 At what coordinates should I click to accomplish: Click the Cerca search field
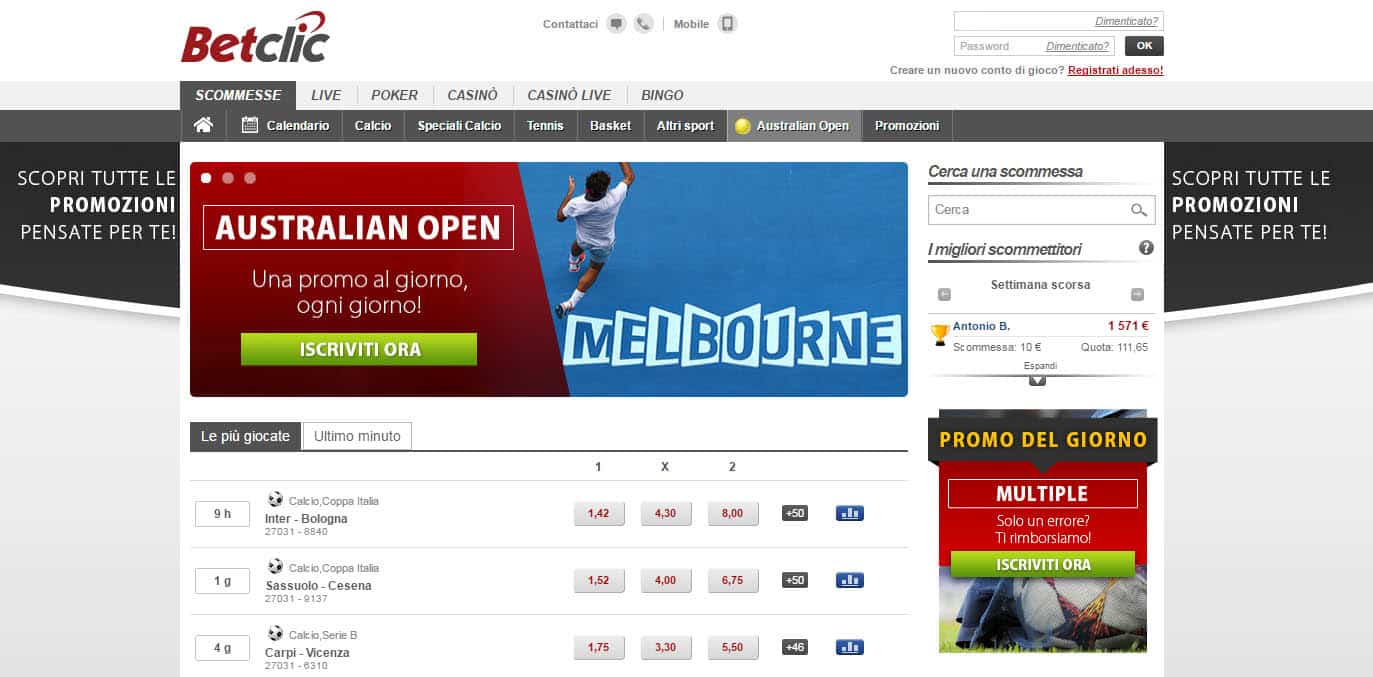coord(1041,210)
